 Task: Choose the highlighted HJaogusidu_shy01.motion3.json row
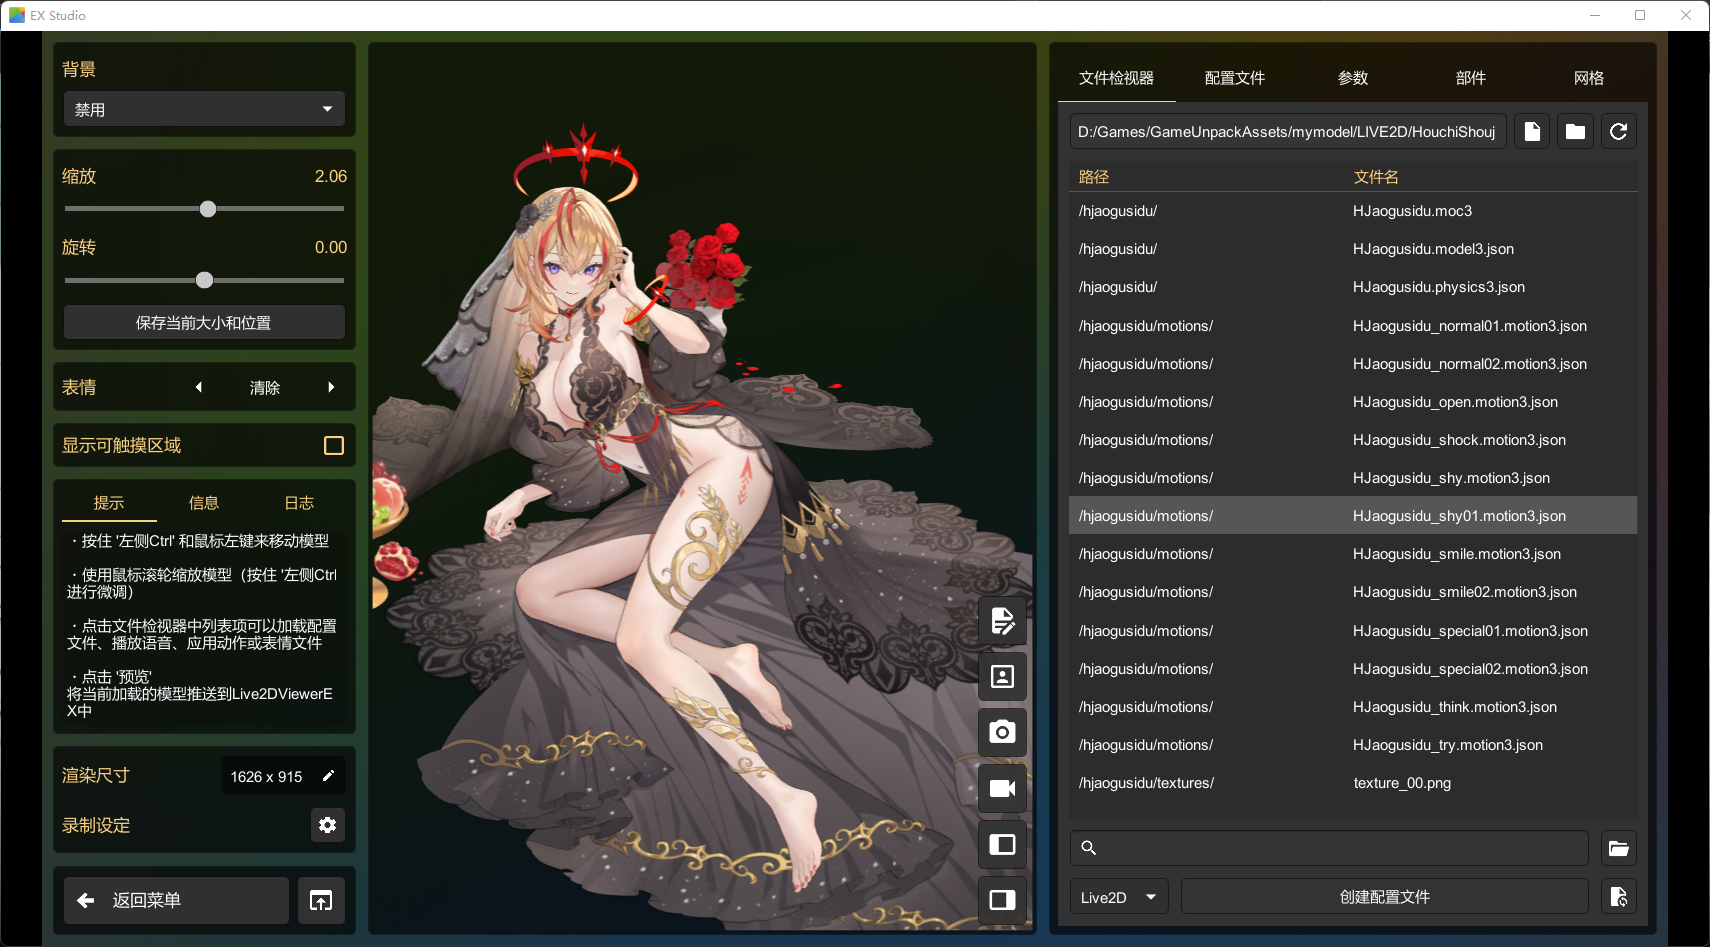[1353, 516]
